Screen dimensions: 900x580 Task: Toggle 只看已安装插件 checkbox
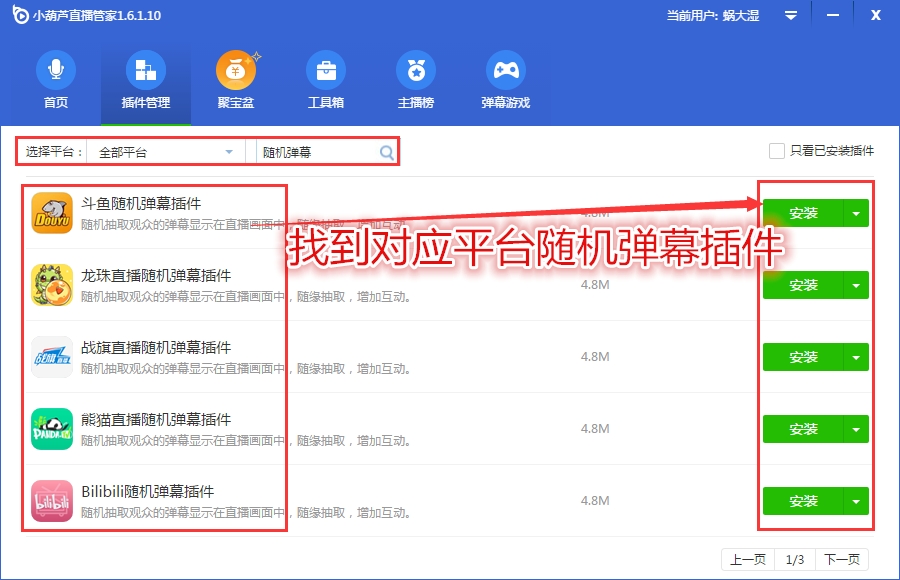point(777,151)
